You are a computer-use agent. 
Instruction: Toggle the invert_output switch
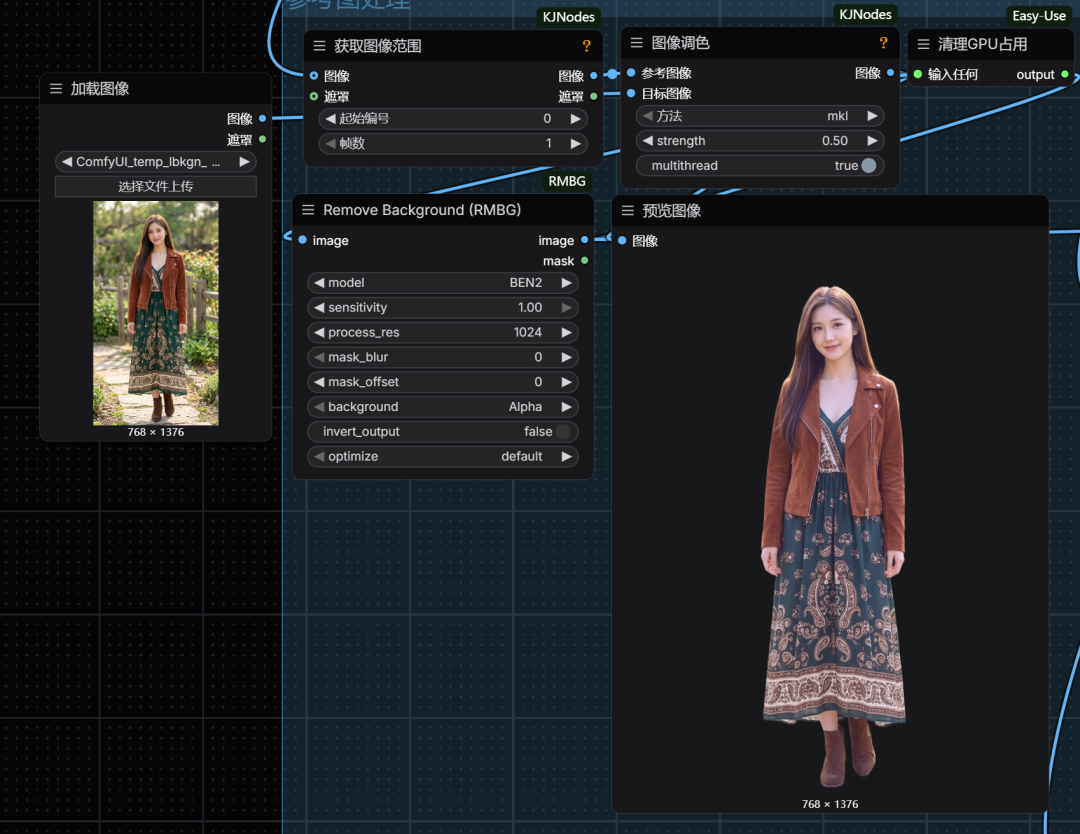pyautogui.click(x=563, y=432)
